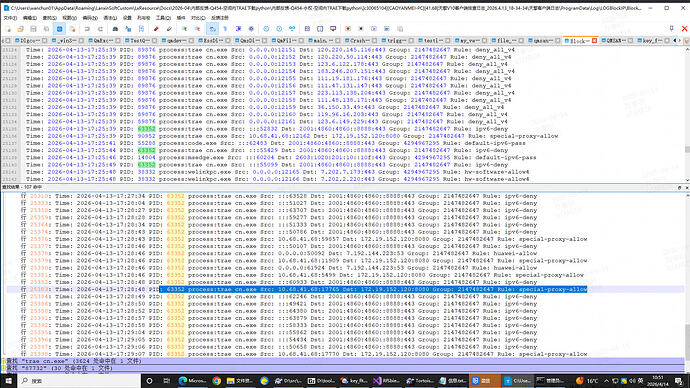Open file using the folder toolbar icon
This screenshot has height=388, width=690.
click(x=20, y=29)
